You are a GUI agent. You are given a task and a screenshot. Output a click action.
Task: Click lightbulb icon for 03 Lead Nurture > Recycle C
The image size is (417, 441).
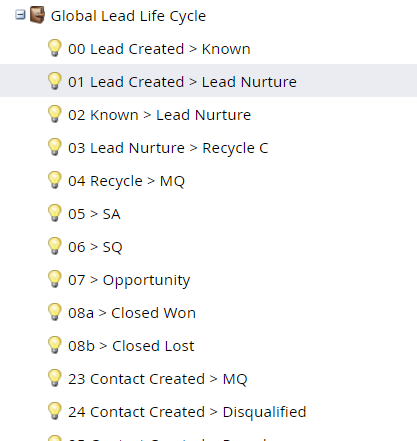point(54,147)
